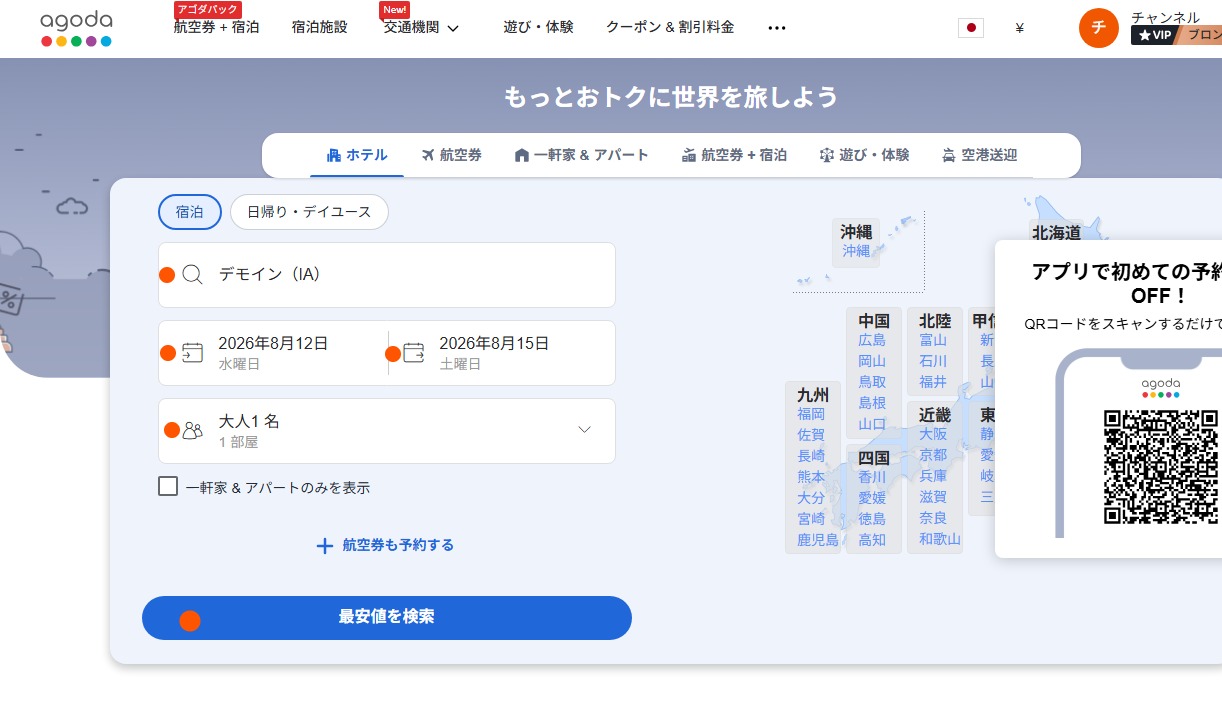1222x707 pixels.
Task: Choose 和歌山 under 近畿 region
Action: [940, 540]
